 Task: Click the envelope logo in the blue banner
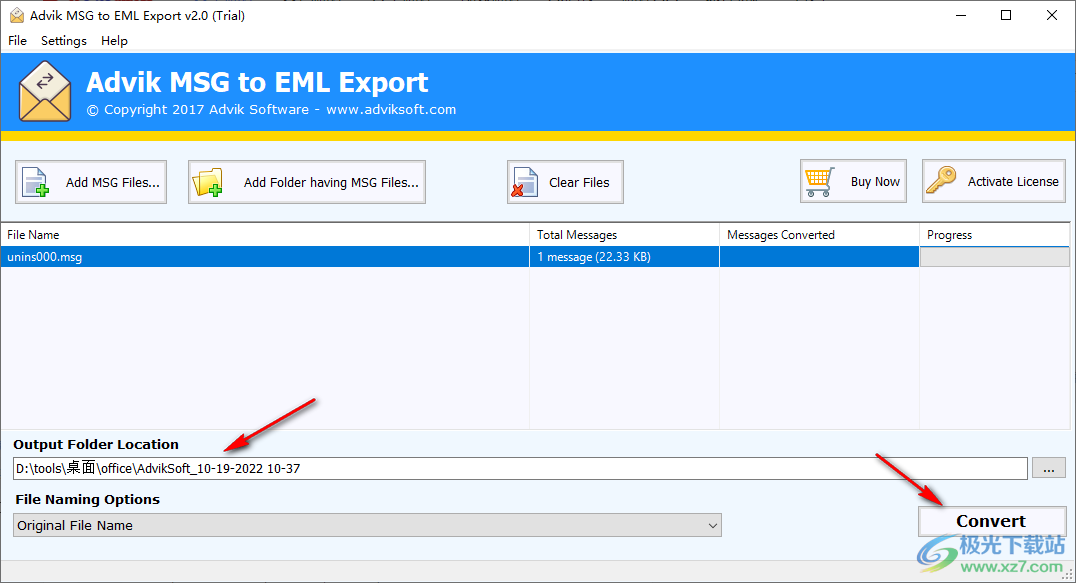click(45, 92)
